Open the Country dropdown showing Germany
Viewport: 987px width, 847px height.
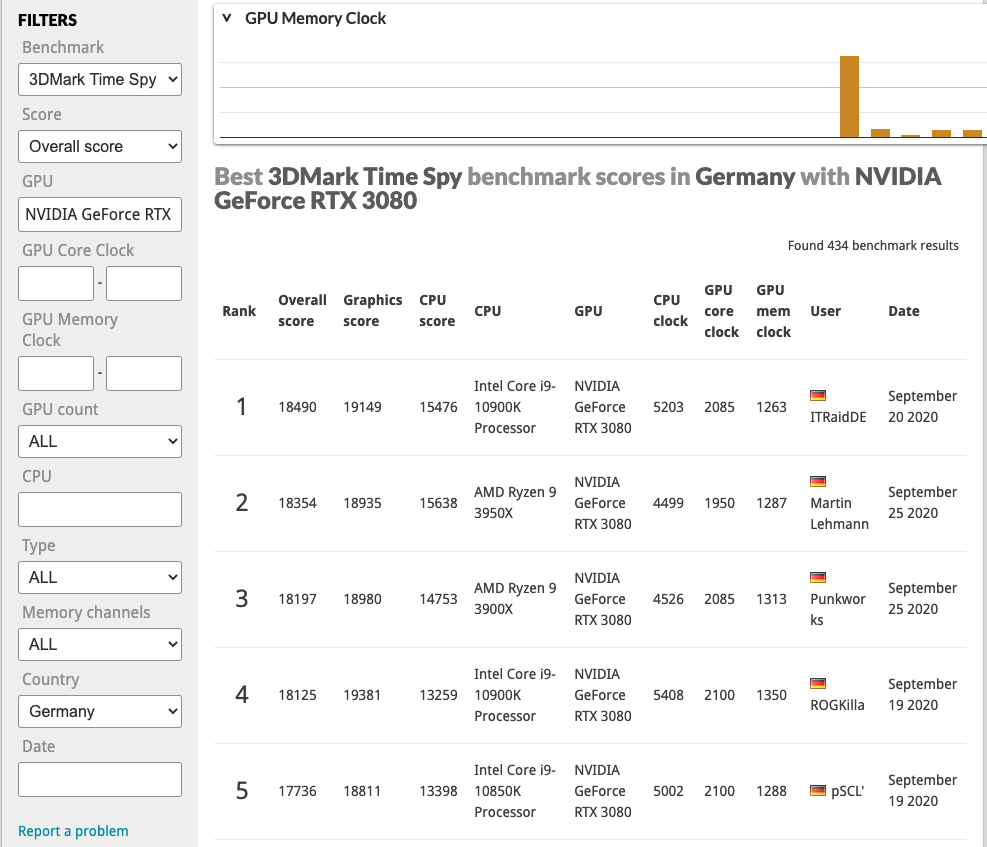click(x=99, y=712)
